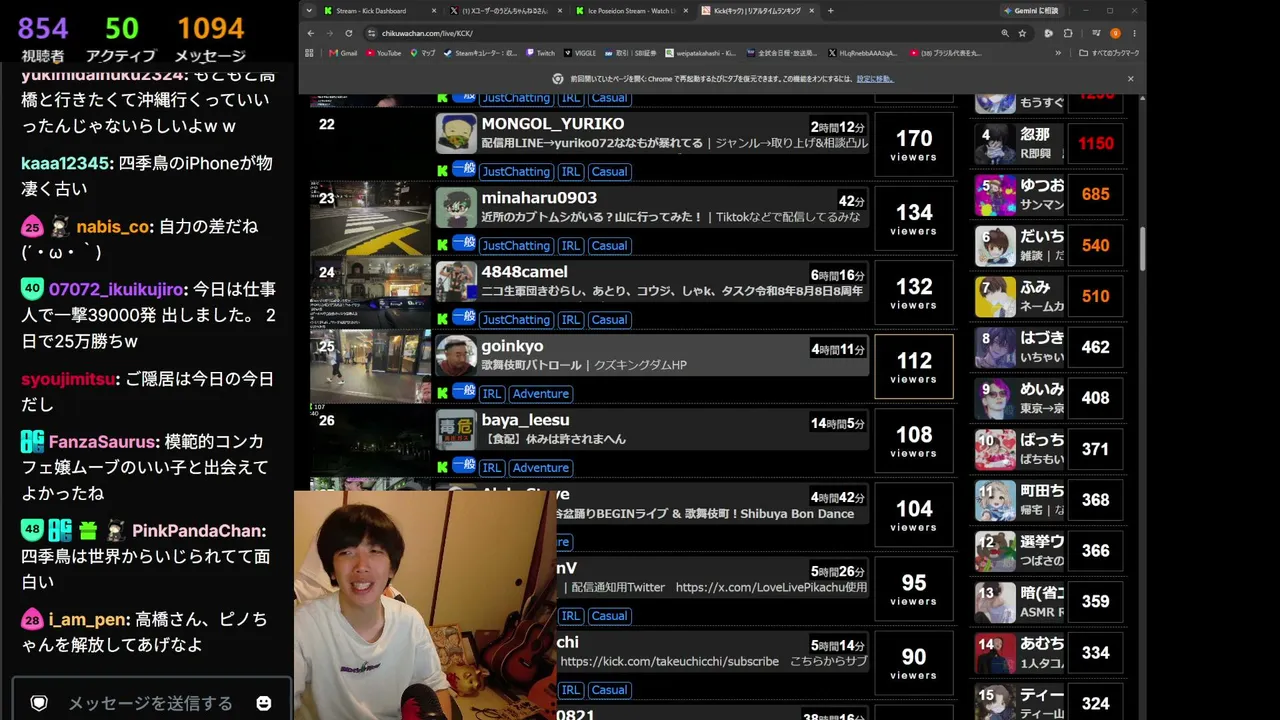
Task: Open the goinkyo stream title 歌舞伎町パトロール
Action: tap(532, 365)
